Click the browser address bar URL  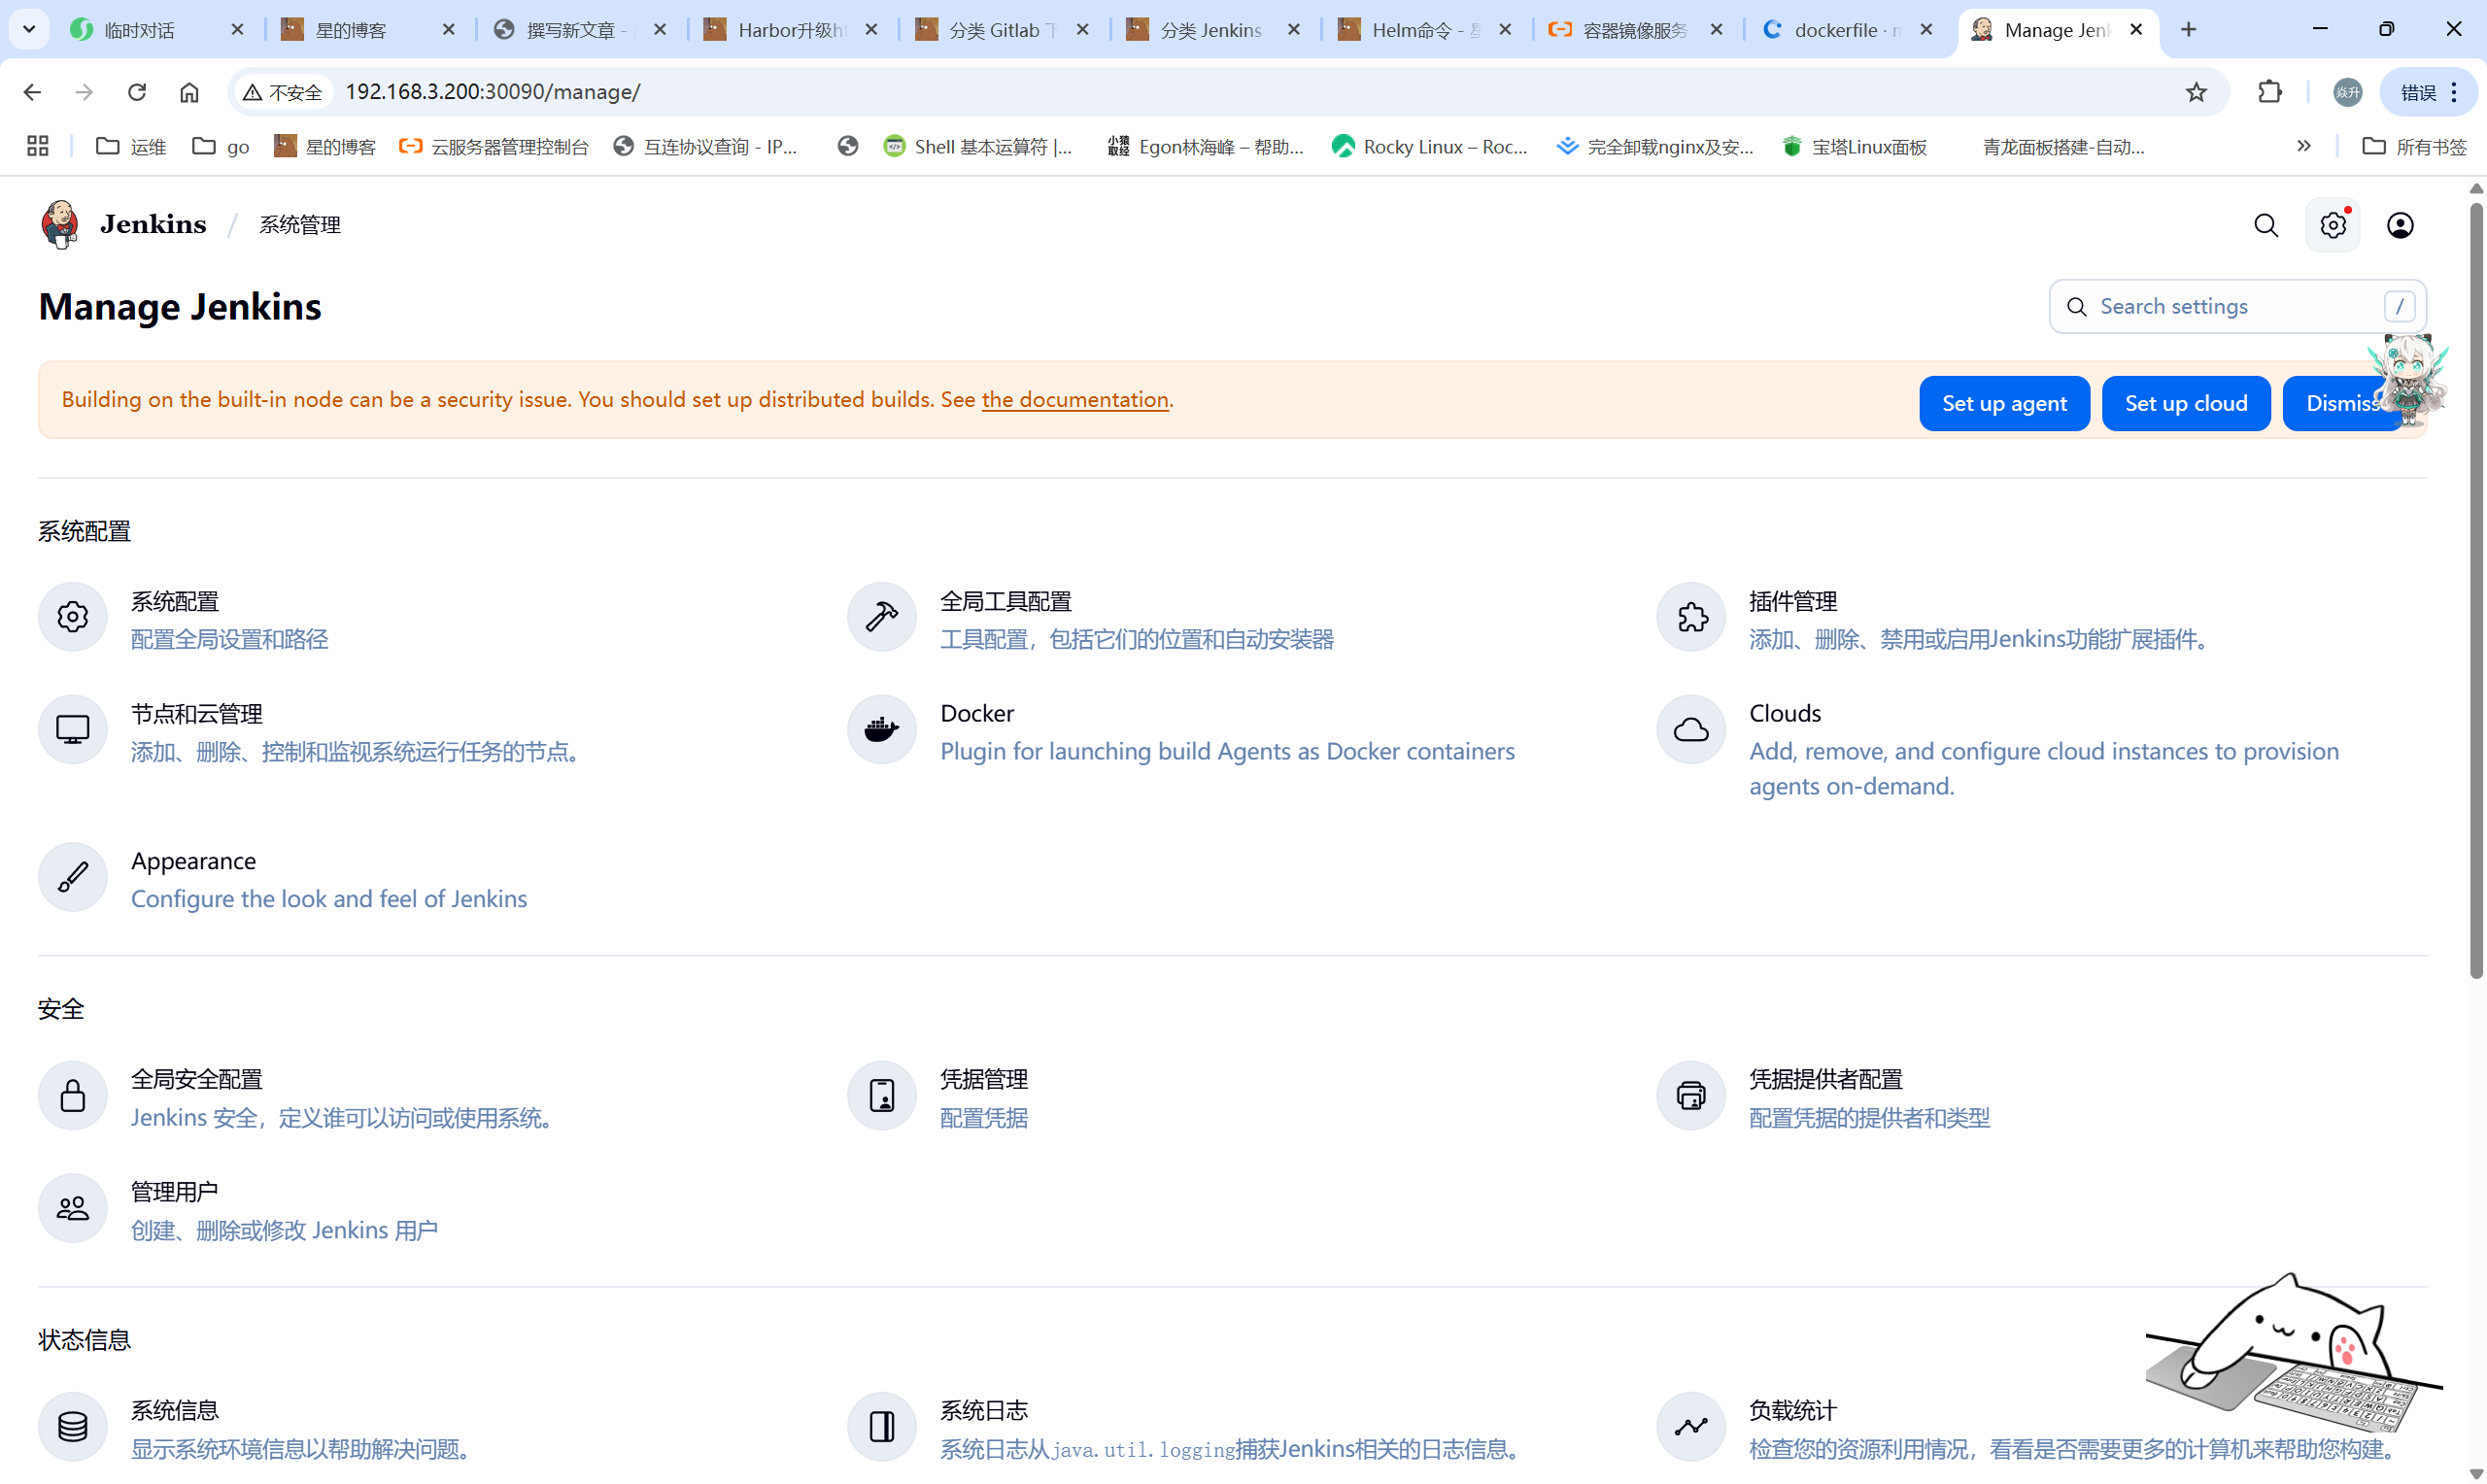[x=492, y=92]
